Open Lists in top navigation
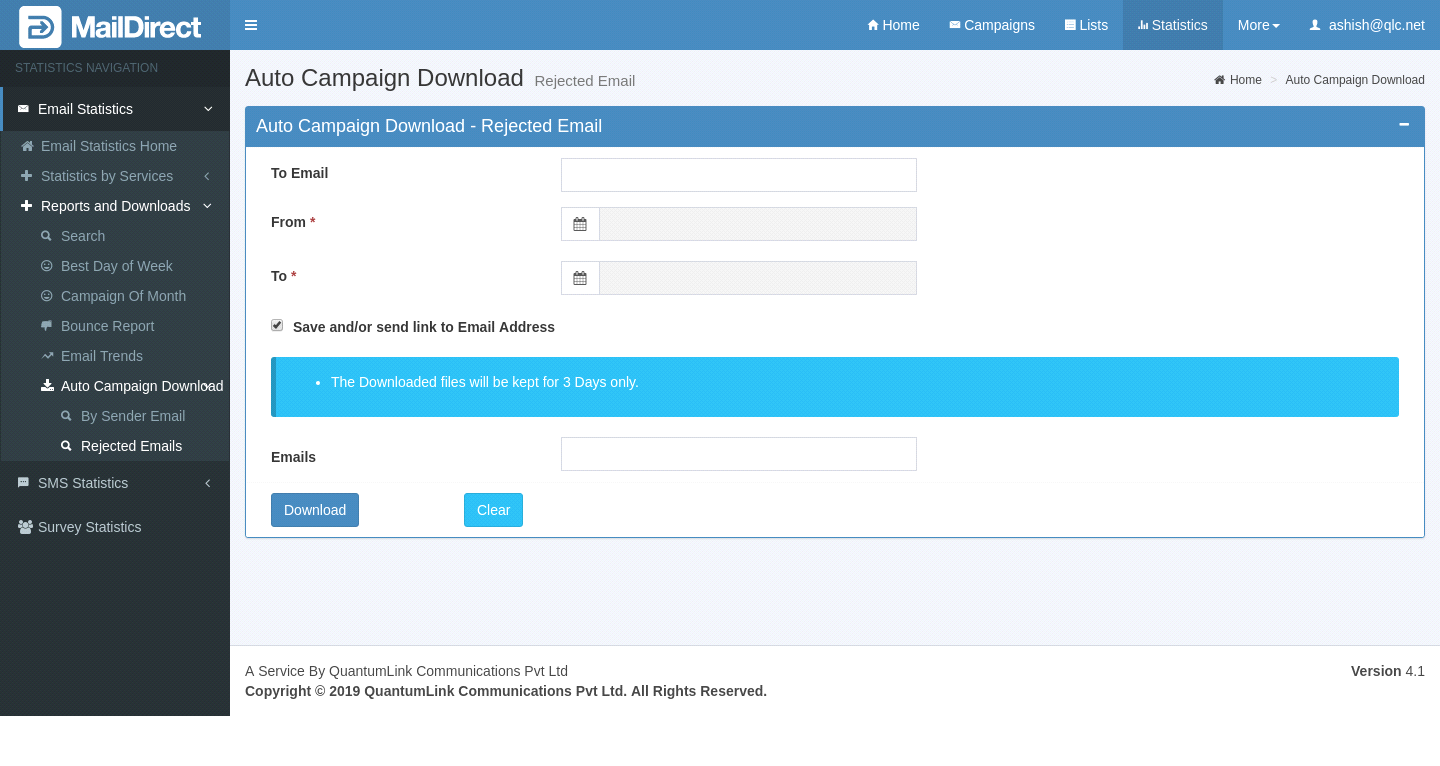Screen dimensions: 1440x766 (1086, 25)
